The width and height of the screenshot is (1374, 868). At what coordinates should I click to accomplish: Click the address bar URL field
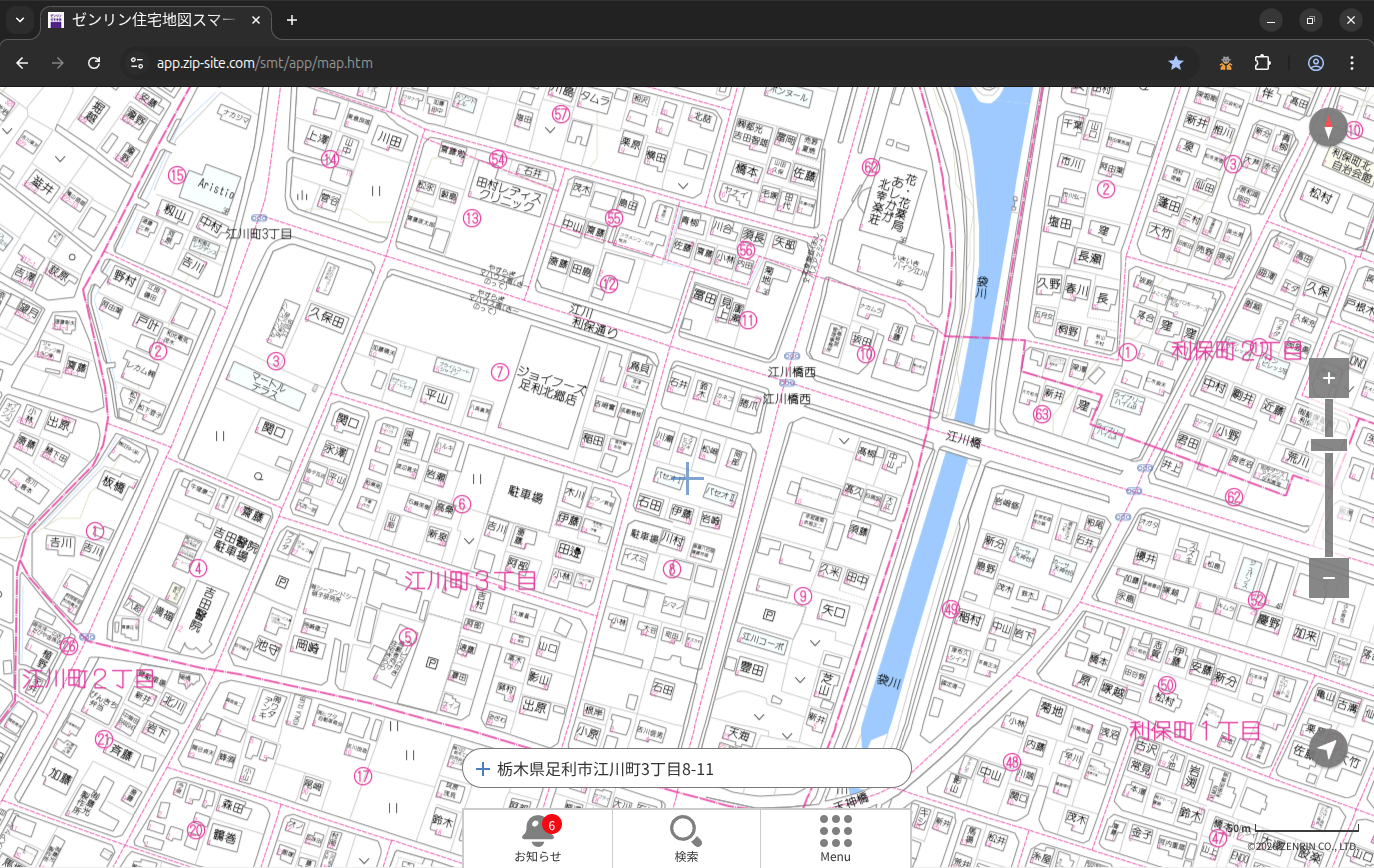pos(600,63)
